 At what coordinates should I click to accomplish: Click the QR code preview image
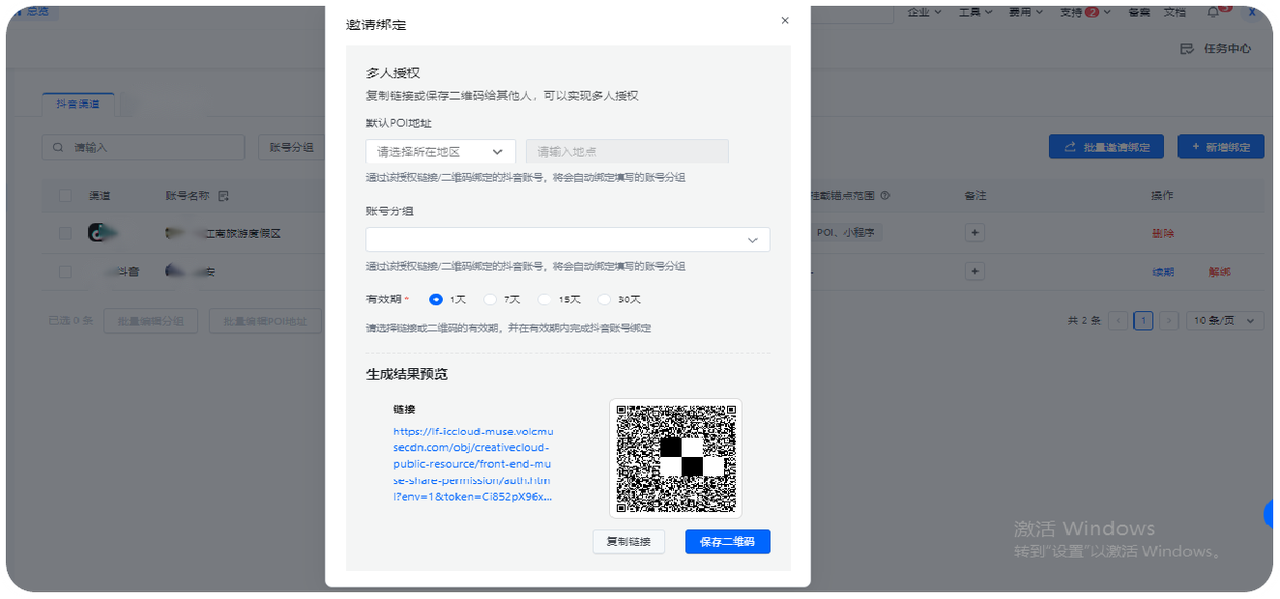675,458
